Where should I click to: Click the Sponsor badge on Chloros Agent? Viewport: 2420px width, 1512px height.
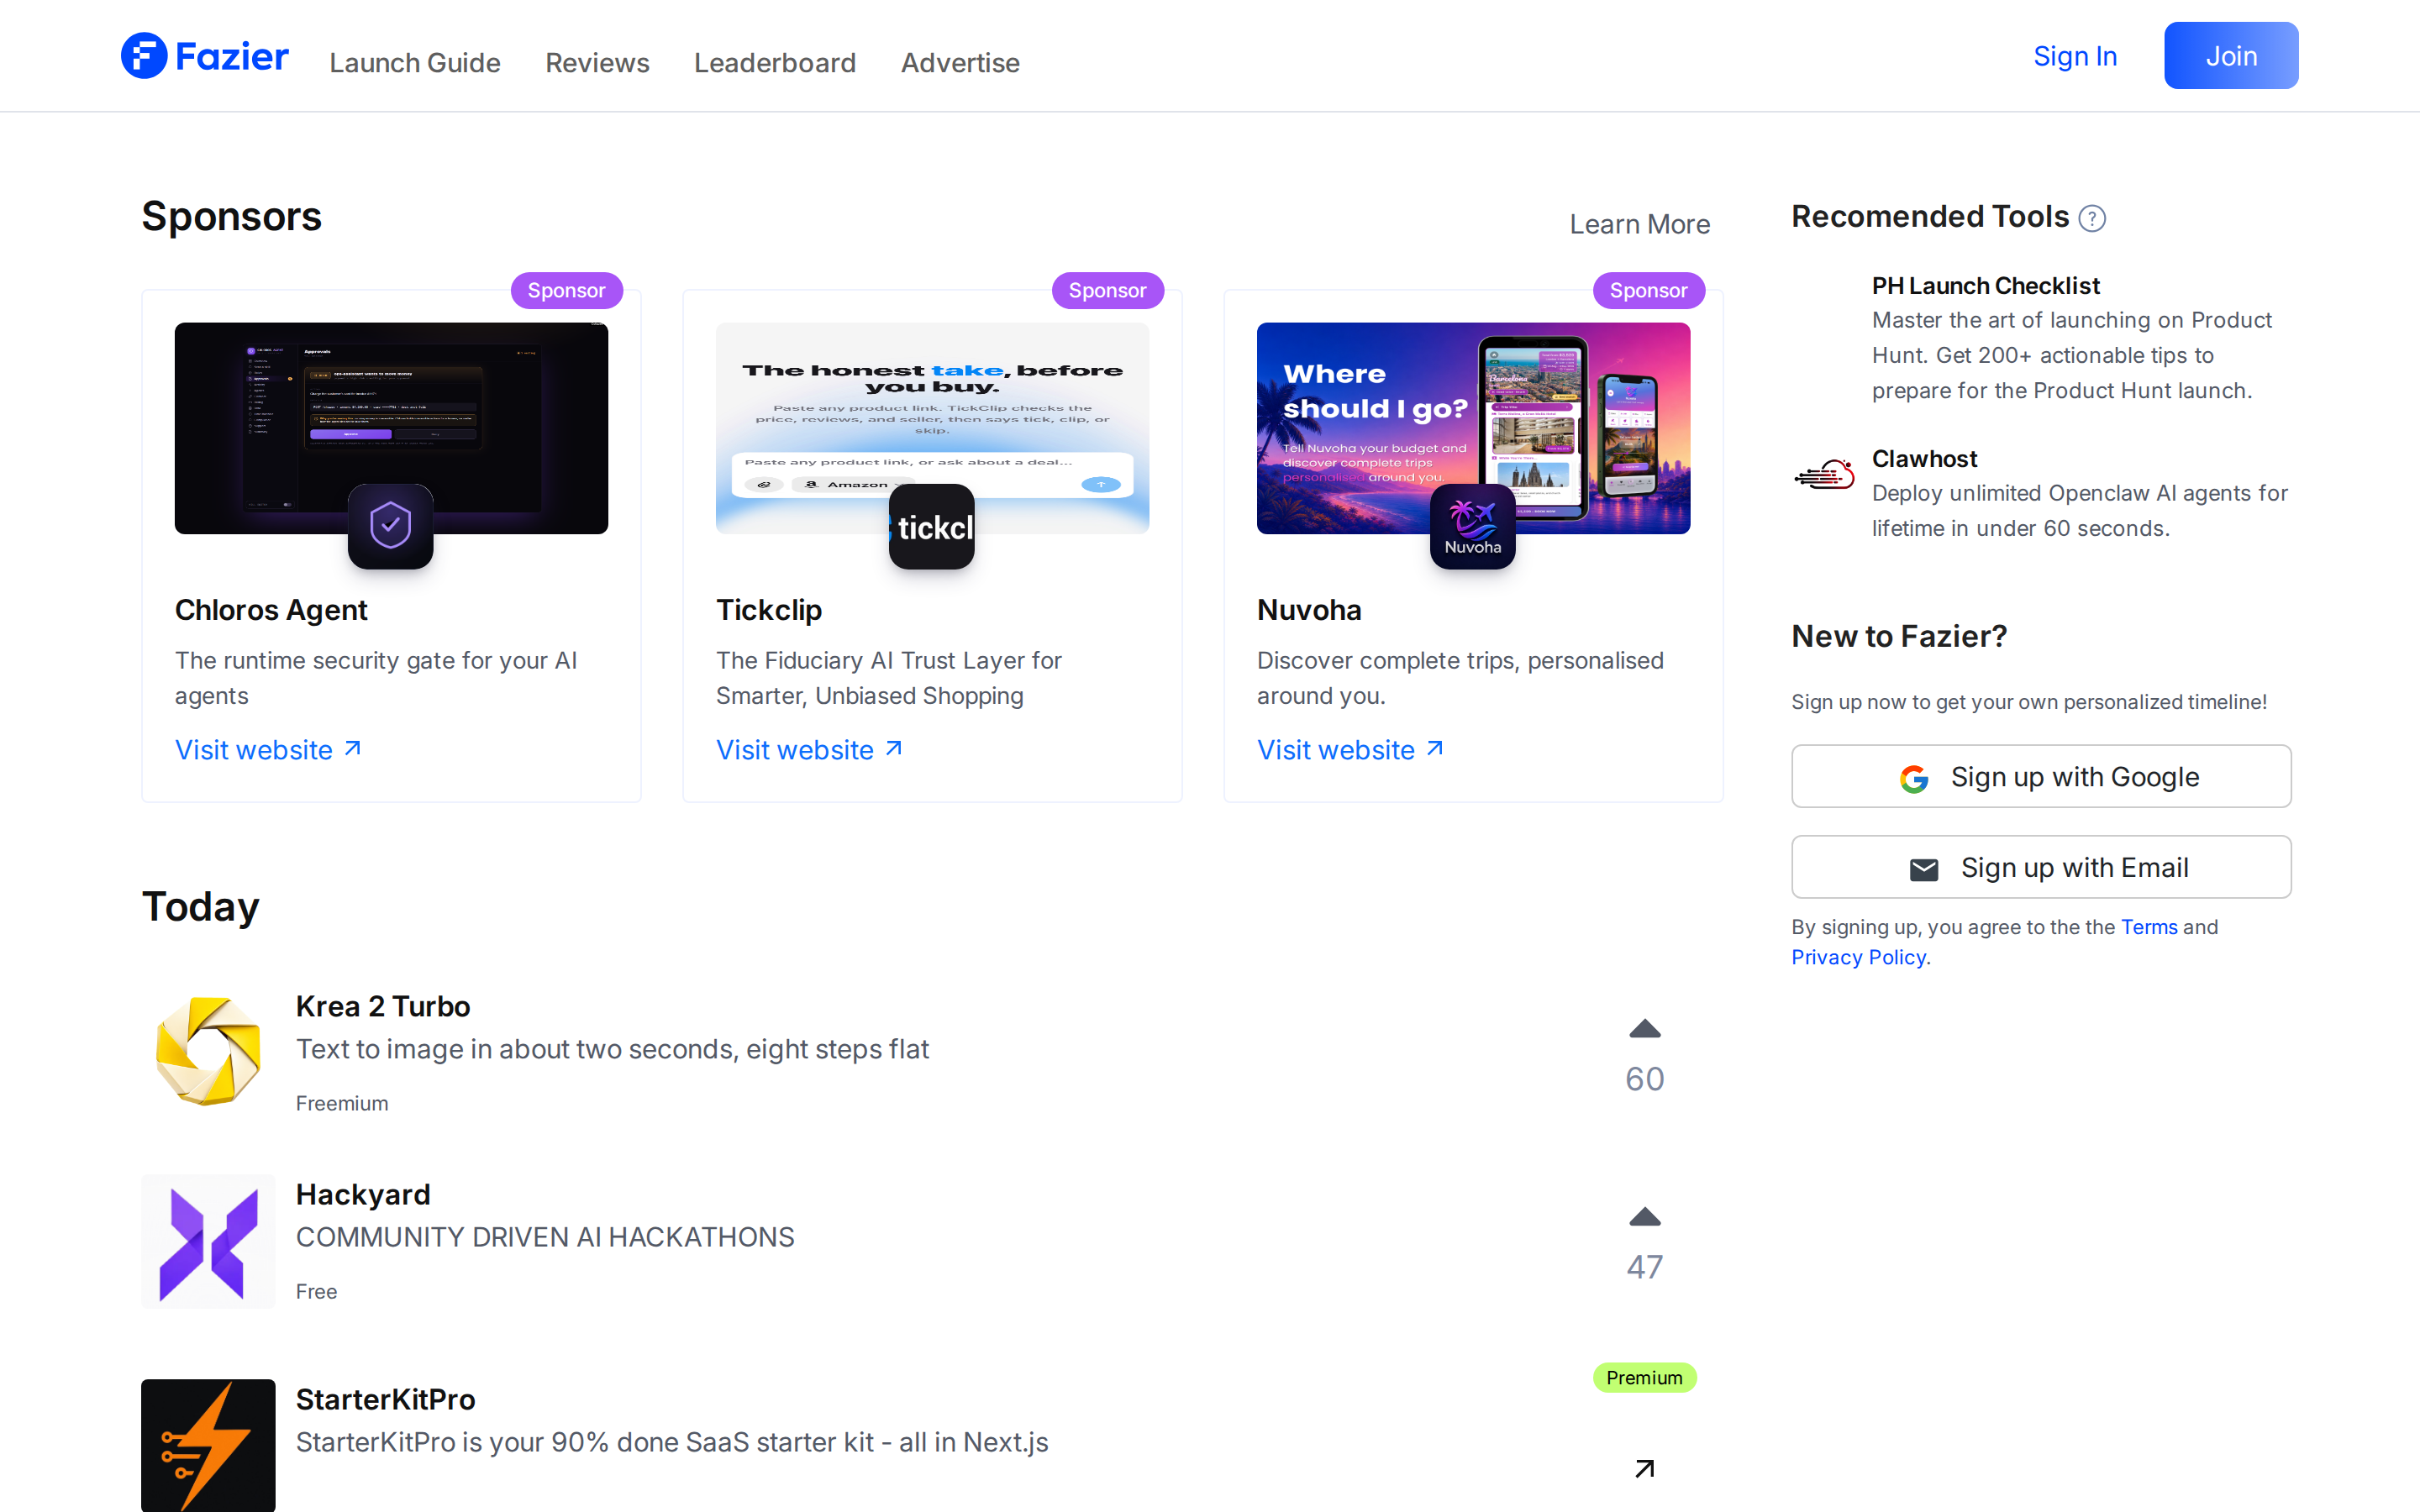[566, 290]
